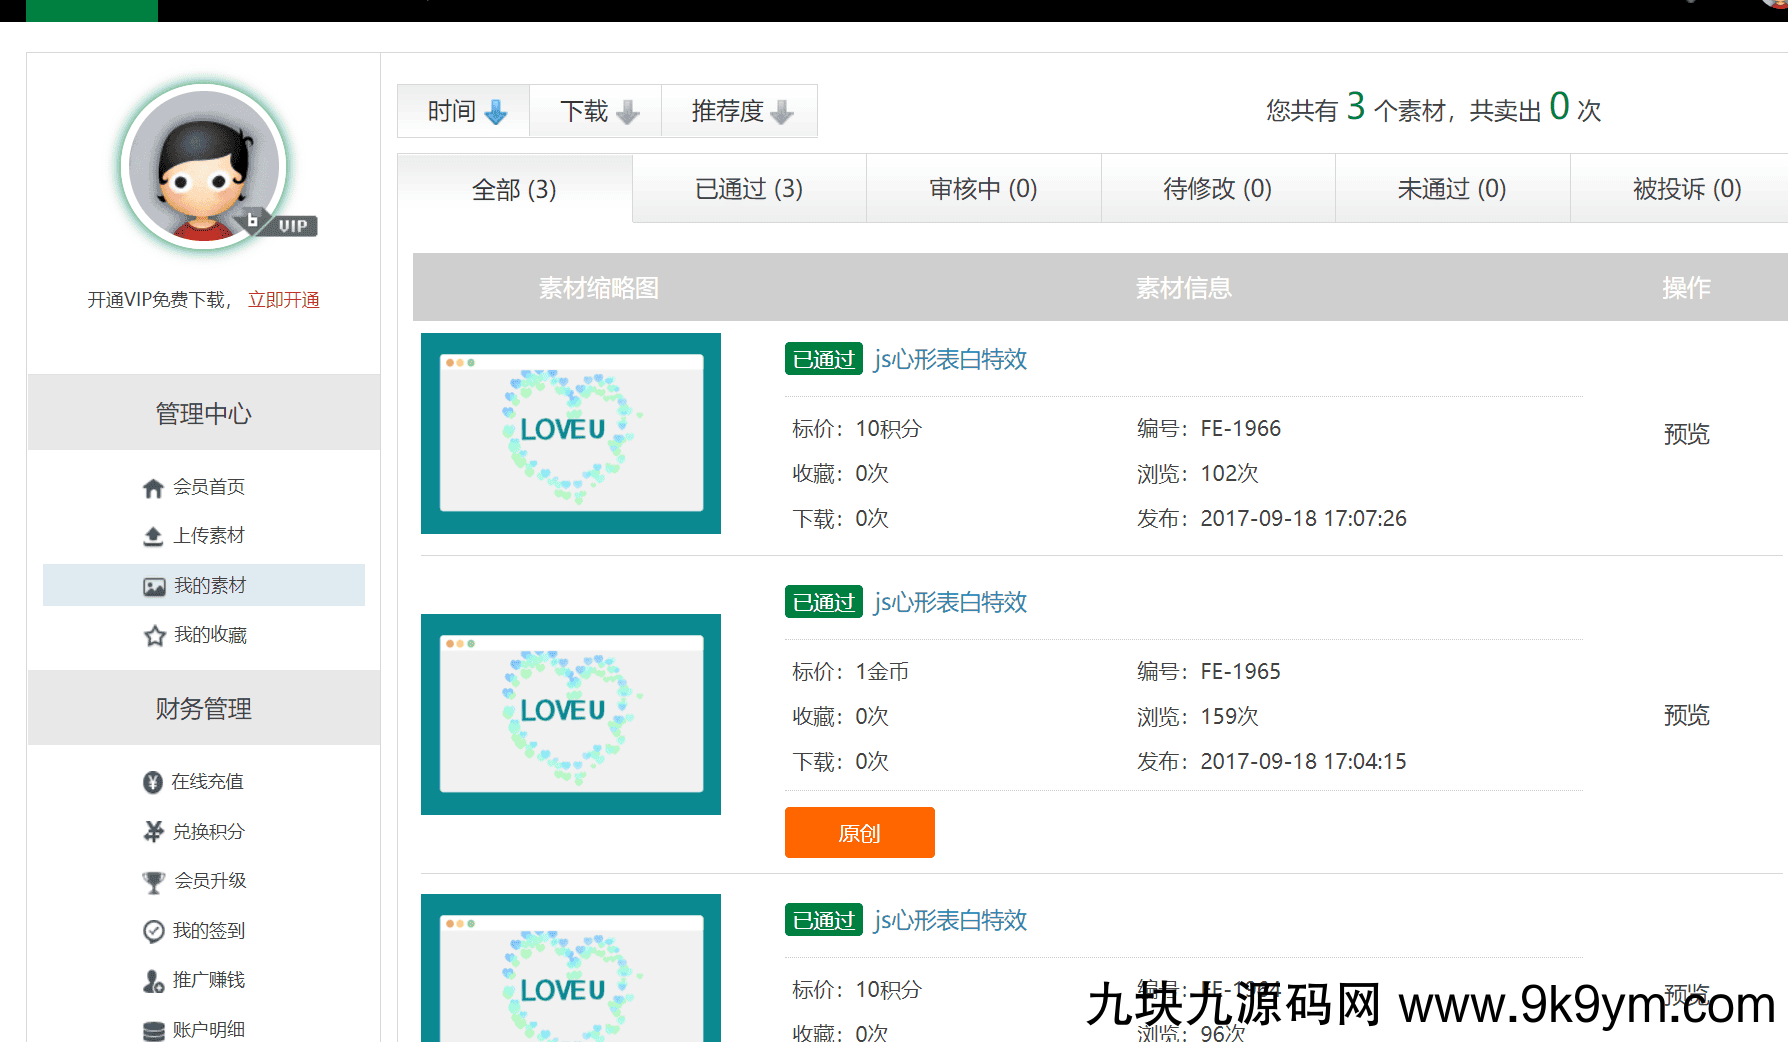Viewport: 1788px width, 1042px height.
Task: Click the coin icon beside 在线充值
Action: (153, 783)
